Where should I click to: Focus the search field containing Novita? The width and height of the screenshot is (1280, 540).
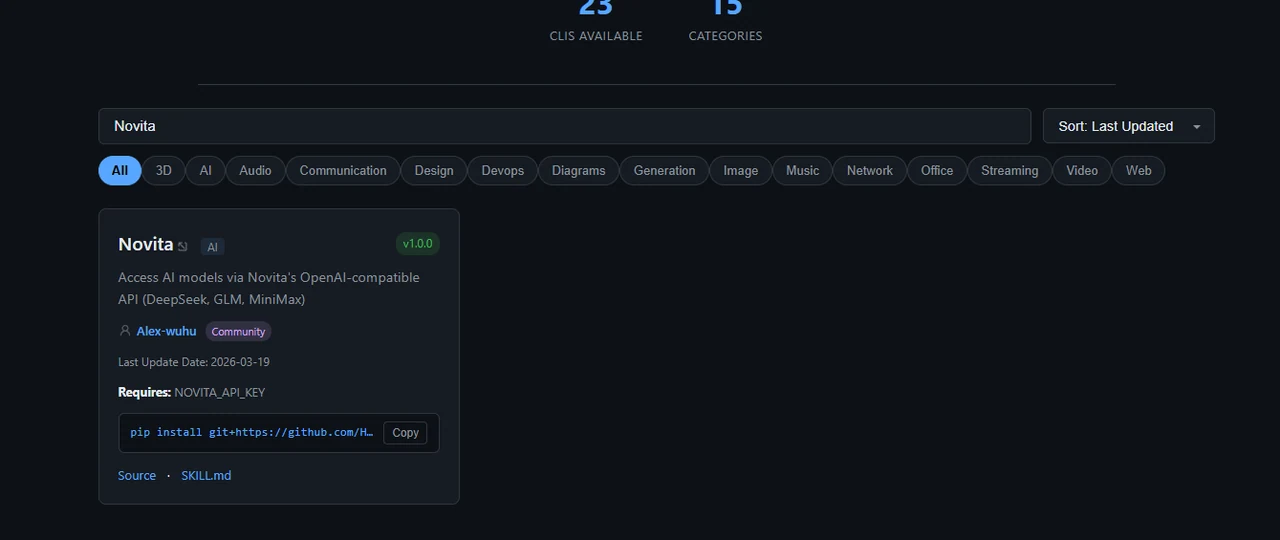point(564,126)
